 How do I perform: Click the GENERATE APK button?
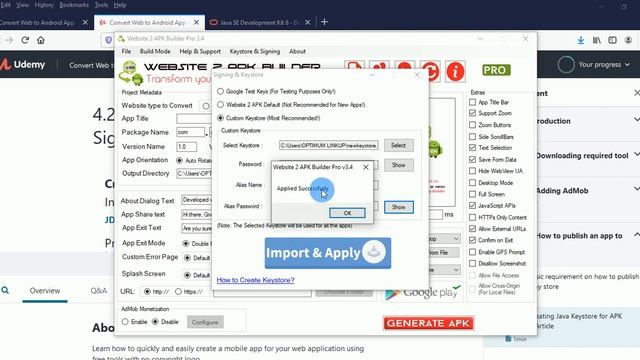[429, 323]
